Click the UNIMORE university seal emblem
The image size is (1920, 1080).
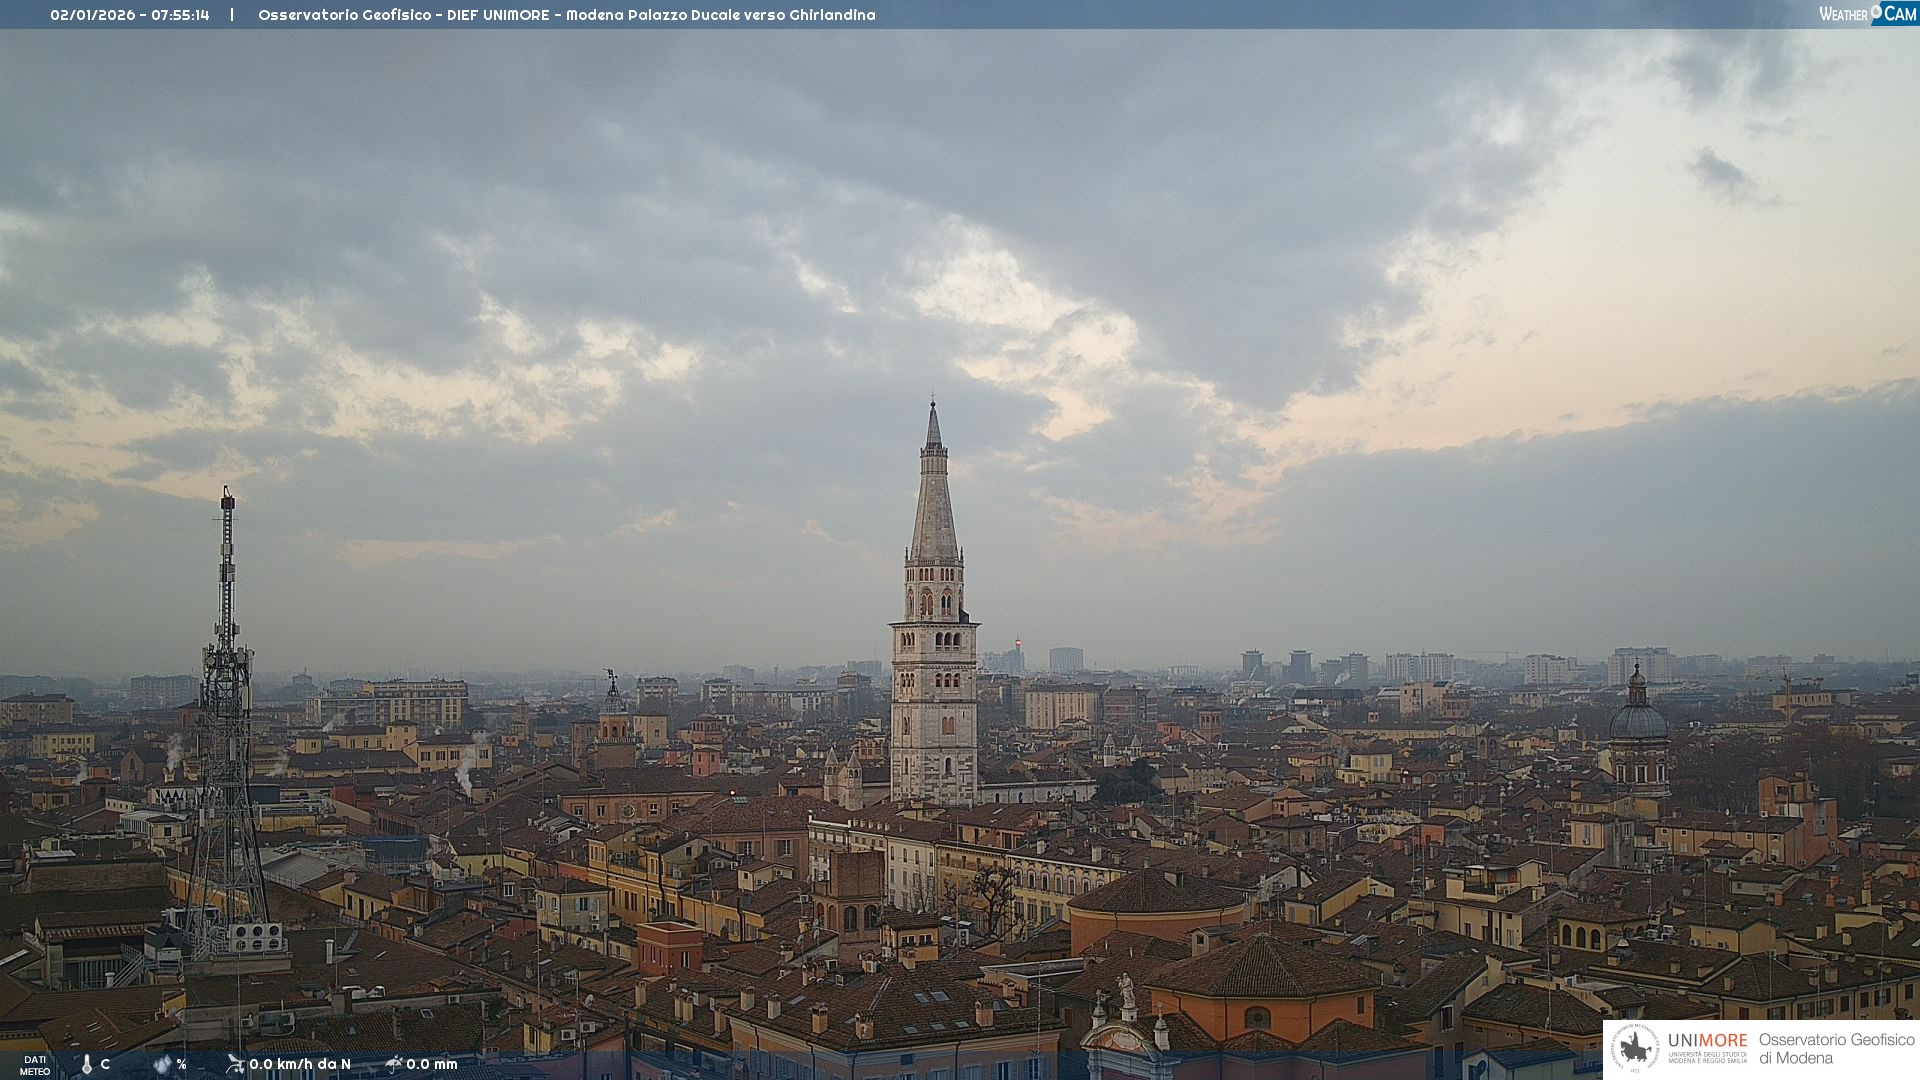(1636, 1048)
